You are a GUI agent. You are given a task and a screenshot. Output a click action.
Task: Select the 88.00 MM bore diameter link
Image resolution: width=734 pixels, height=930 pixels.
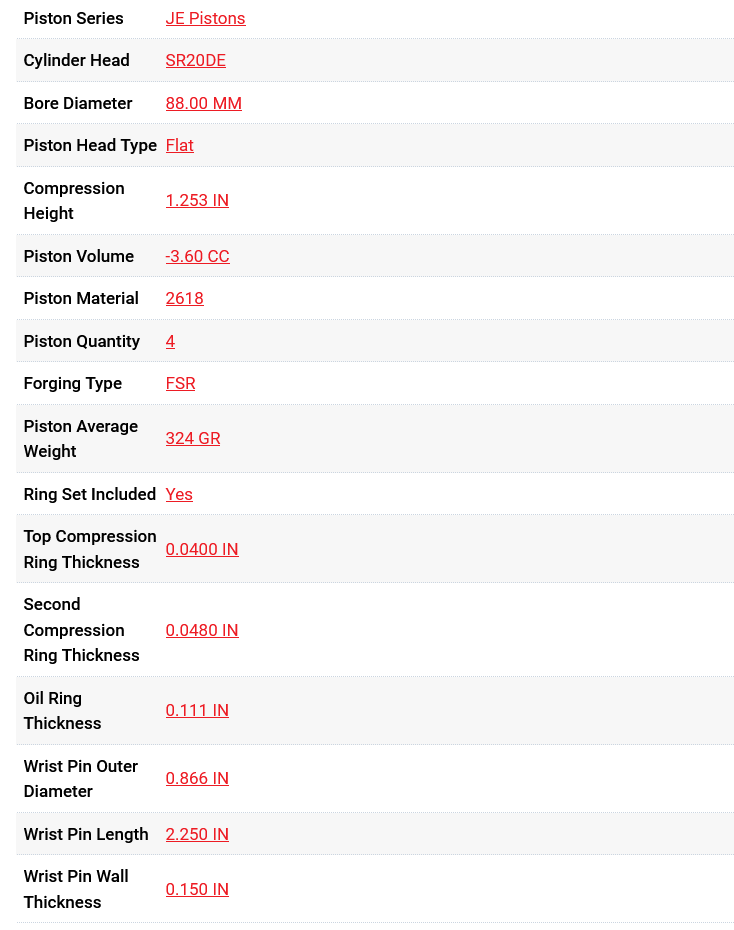(x=203, y=103)
